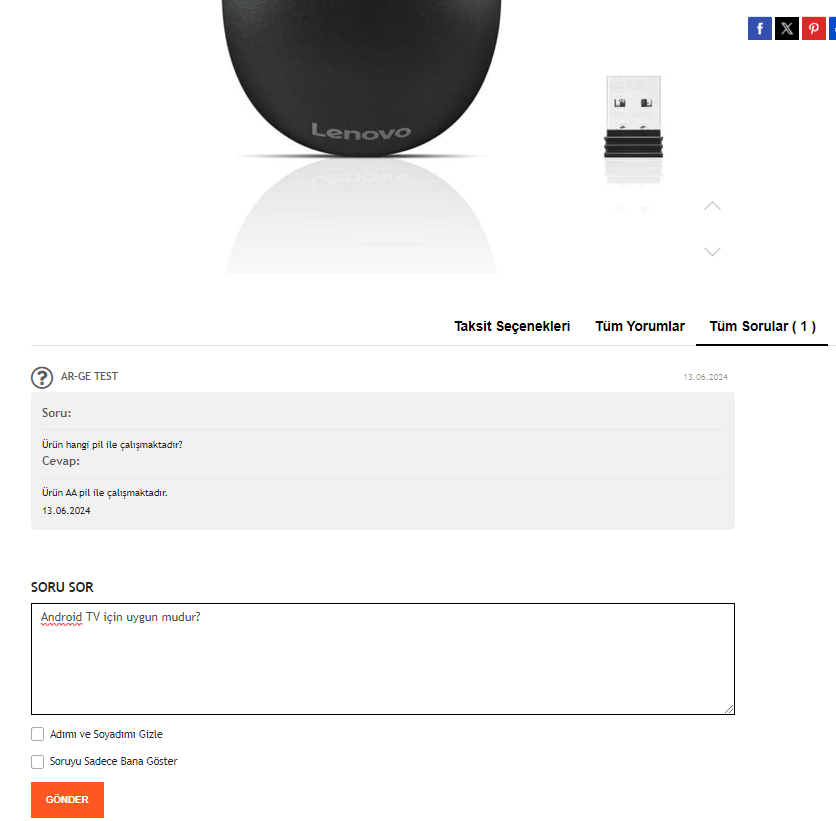Click the question text about which battery
Image resolution: width=836 pixels, height=821 pixels.
click(112, 445)
